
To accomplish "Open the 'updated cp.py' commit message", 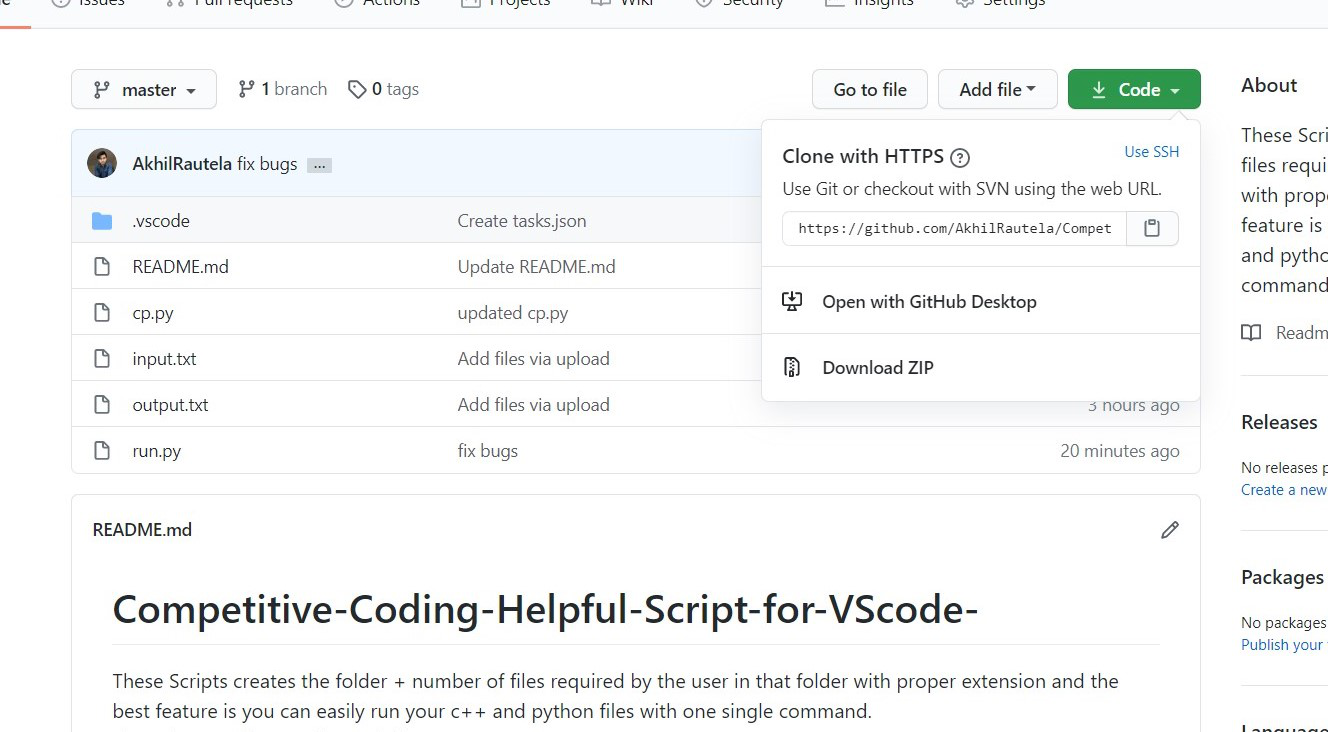I will 513,313.
